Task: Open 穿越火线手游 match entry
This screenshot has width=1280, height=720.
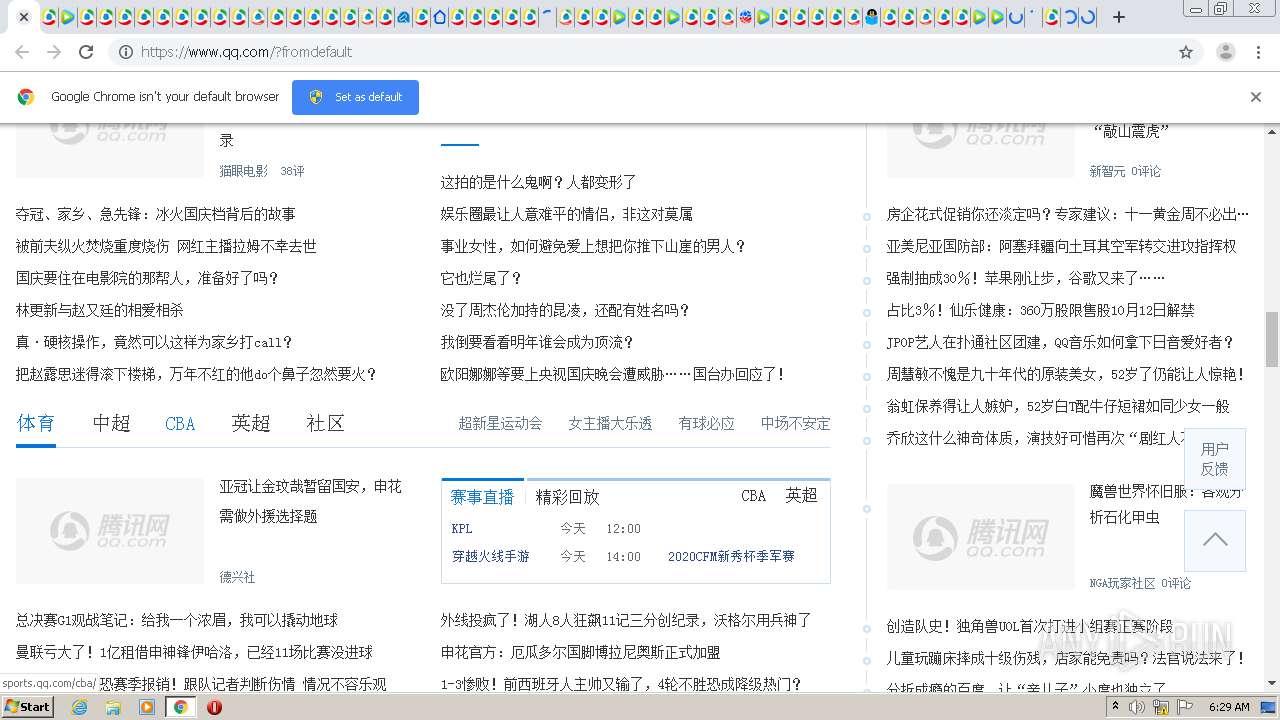Action: coord(491,557)
